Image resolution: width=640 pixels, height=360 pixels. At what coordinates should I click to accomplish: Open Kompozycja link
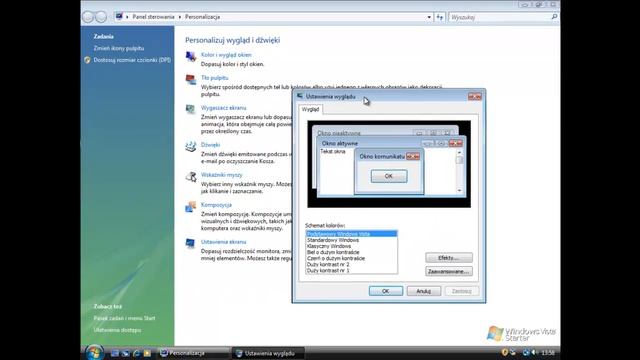point(216,205)
